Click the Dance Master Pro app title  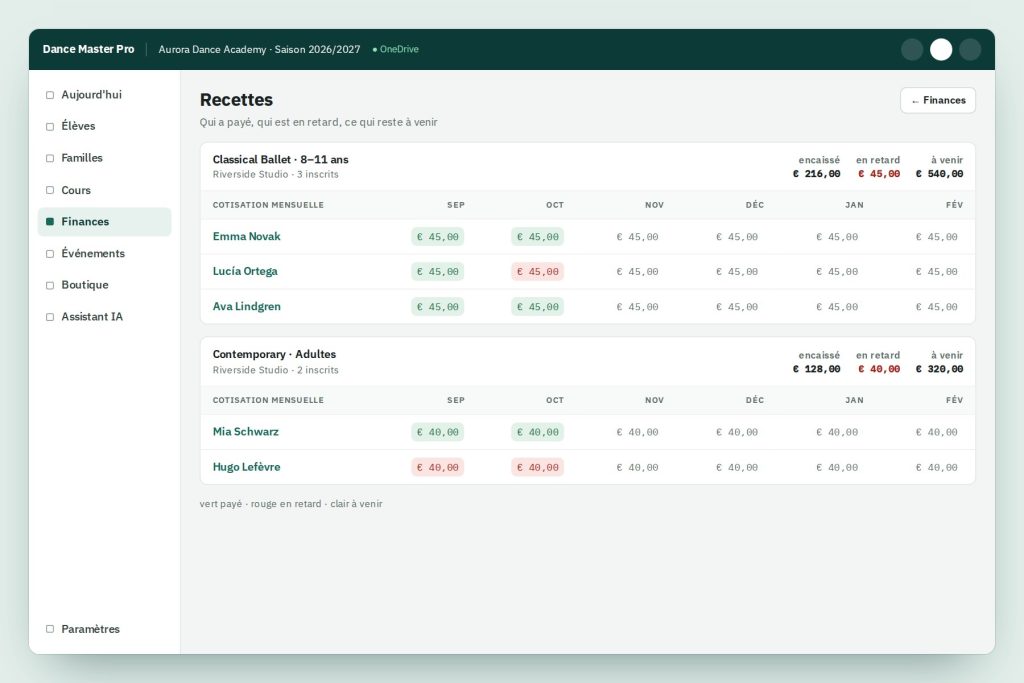point(88,49)
